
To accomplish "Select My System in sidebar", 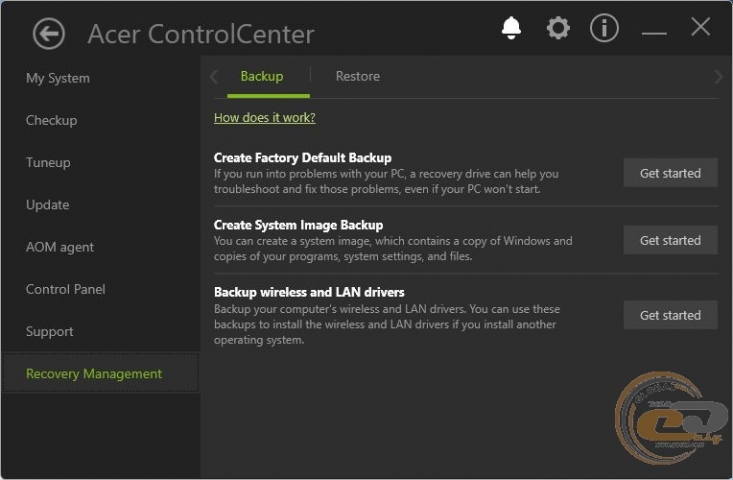I will pos(58,78).
